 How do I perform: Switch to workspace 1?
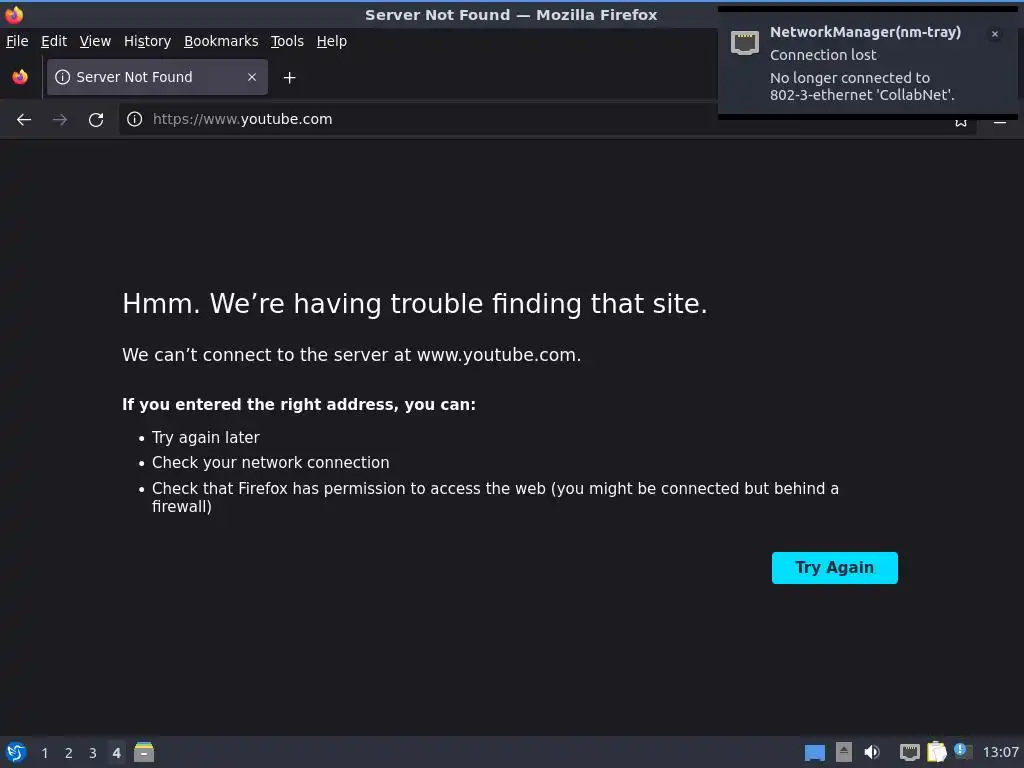pyautogui.click(x=44, y=753)
